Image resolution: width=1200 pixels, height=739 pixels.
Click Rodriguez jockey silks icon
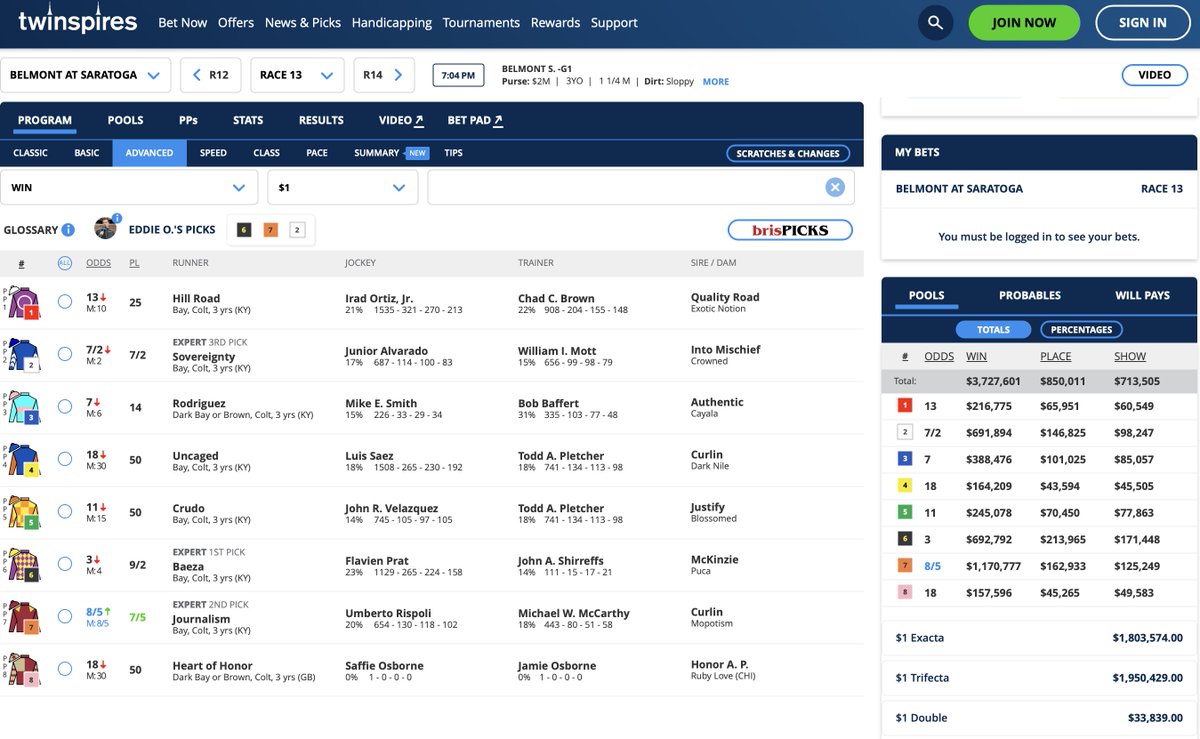click(x=22, y=408)
